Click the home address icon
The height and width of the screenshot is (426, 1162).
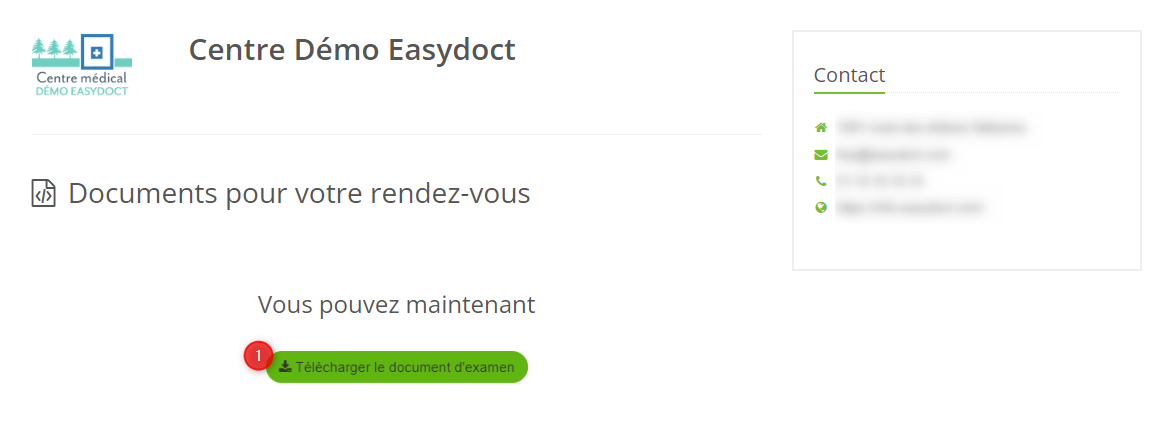pyautogui.click(x=821, y=128)
